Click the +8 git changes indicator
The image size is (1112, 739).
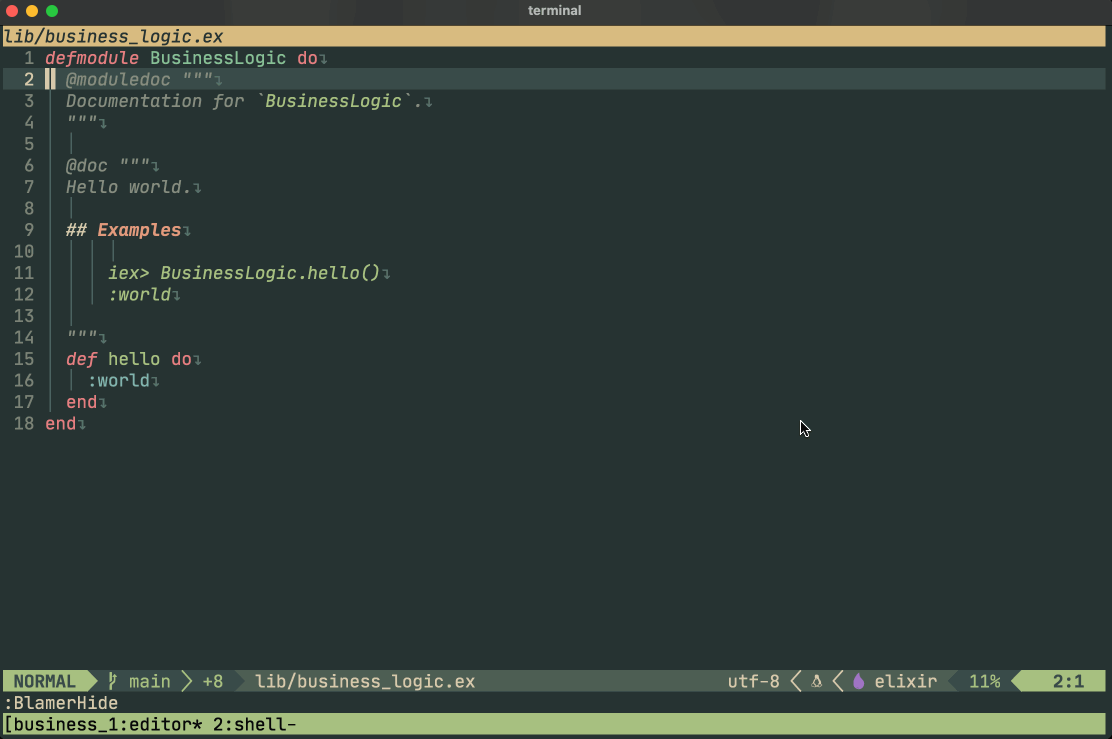213,682
